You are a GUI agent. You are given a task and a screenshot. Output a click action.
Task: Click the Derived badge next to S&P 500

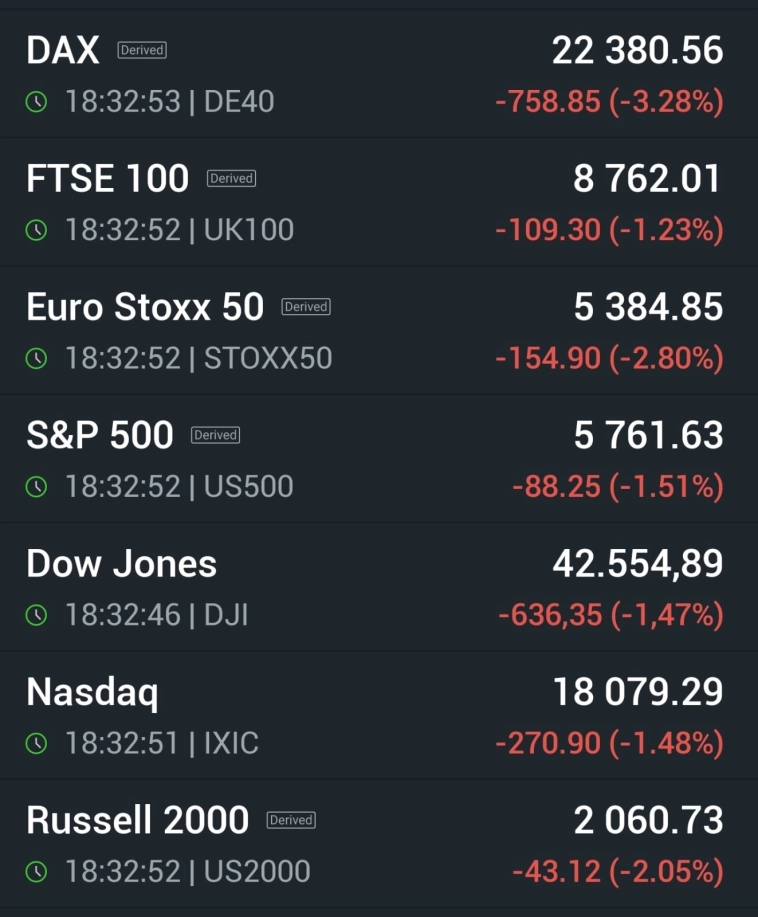(215, 435)
